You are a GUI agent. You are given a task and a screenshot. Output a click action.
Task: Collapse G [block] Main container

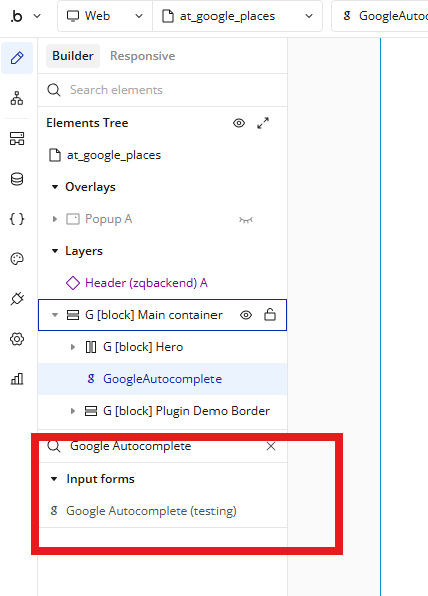55,315
